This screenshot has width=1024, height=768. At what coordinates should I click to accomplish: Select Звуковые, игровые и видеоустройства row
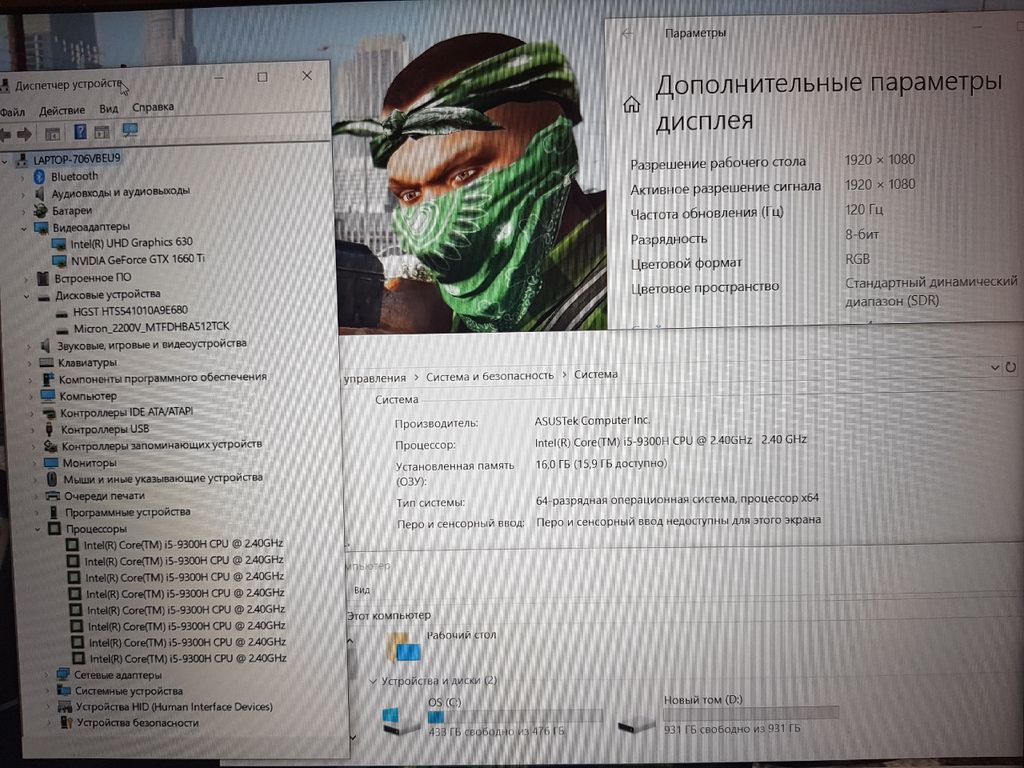tap(152, 344)
